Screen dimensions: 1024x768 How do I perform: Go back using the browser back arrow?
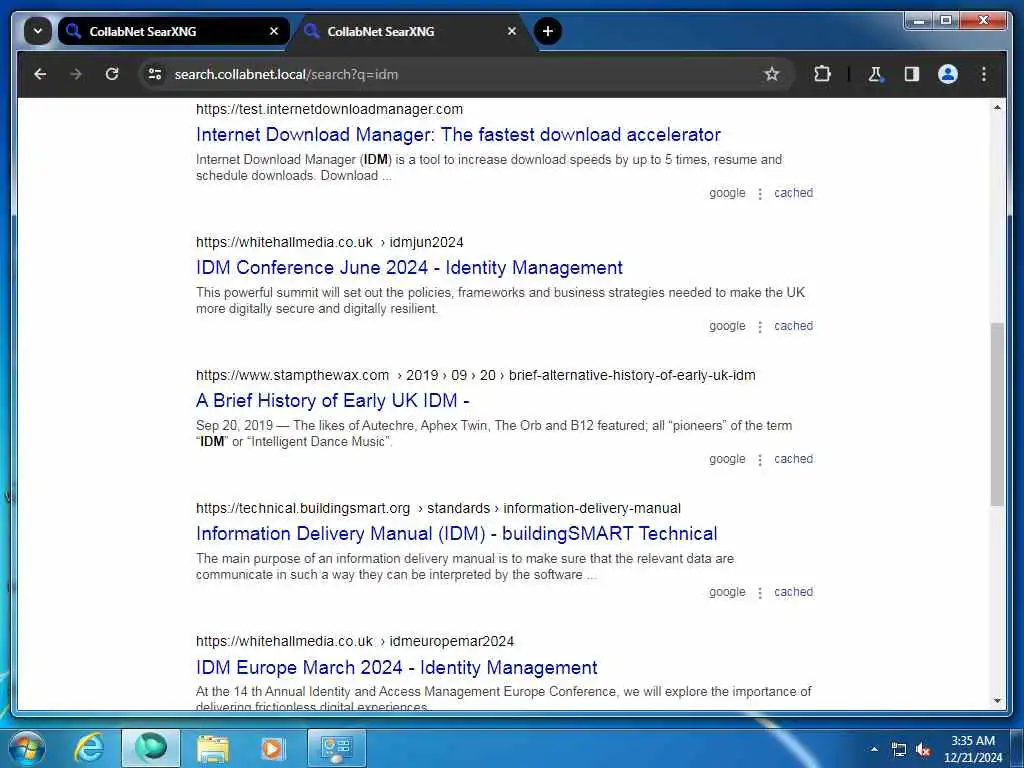40,74
